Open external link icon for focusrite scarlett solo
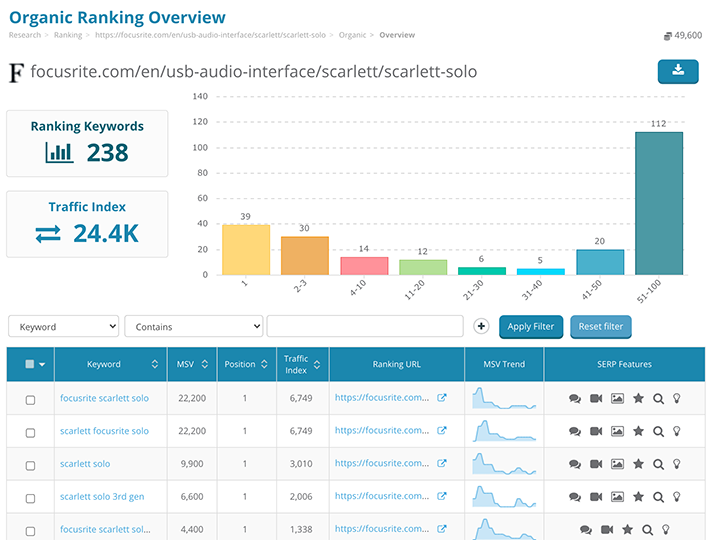The width and height of the screenshot is (720, 540). (x=442, y=398)
